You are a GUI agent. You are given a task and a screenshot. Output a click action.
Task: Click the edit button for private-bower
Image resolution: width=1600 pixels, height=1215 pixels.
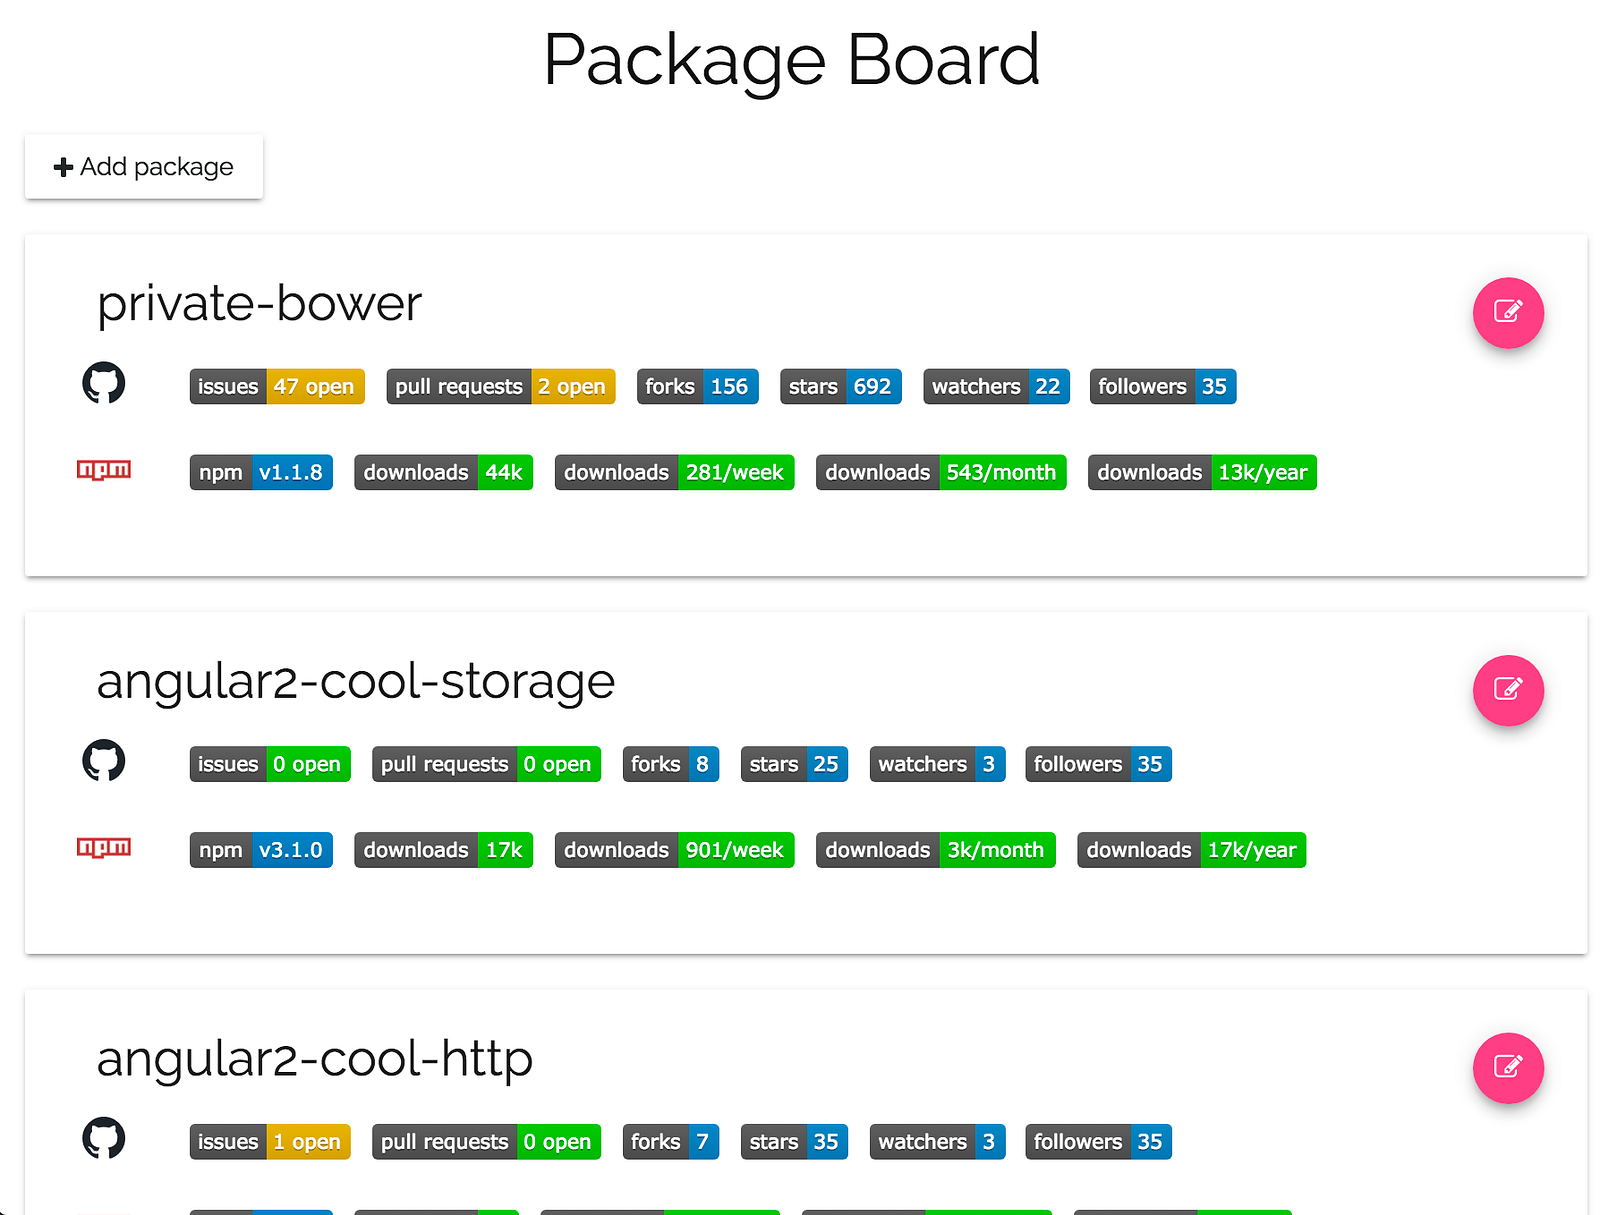(x=1507, y=312)
